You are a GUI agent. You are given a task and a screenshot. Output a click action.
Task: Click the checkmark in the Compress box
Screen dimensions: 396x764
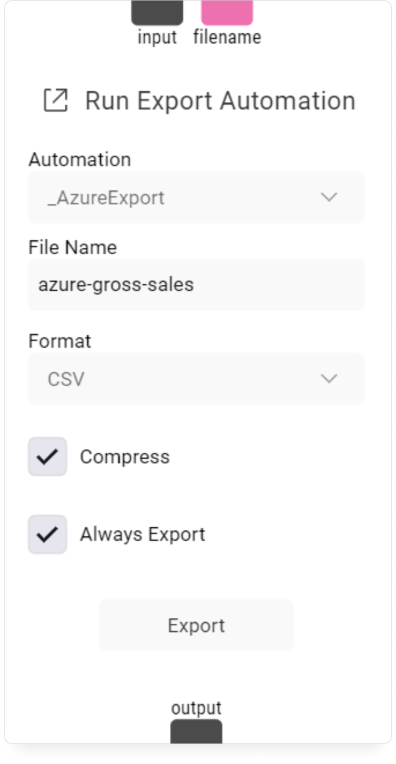[47, 457]
